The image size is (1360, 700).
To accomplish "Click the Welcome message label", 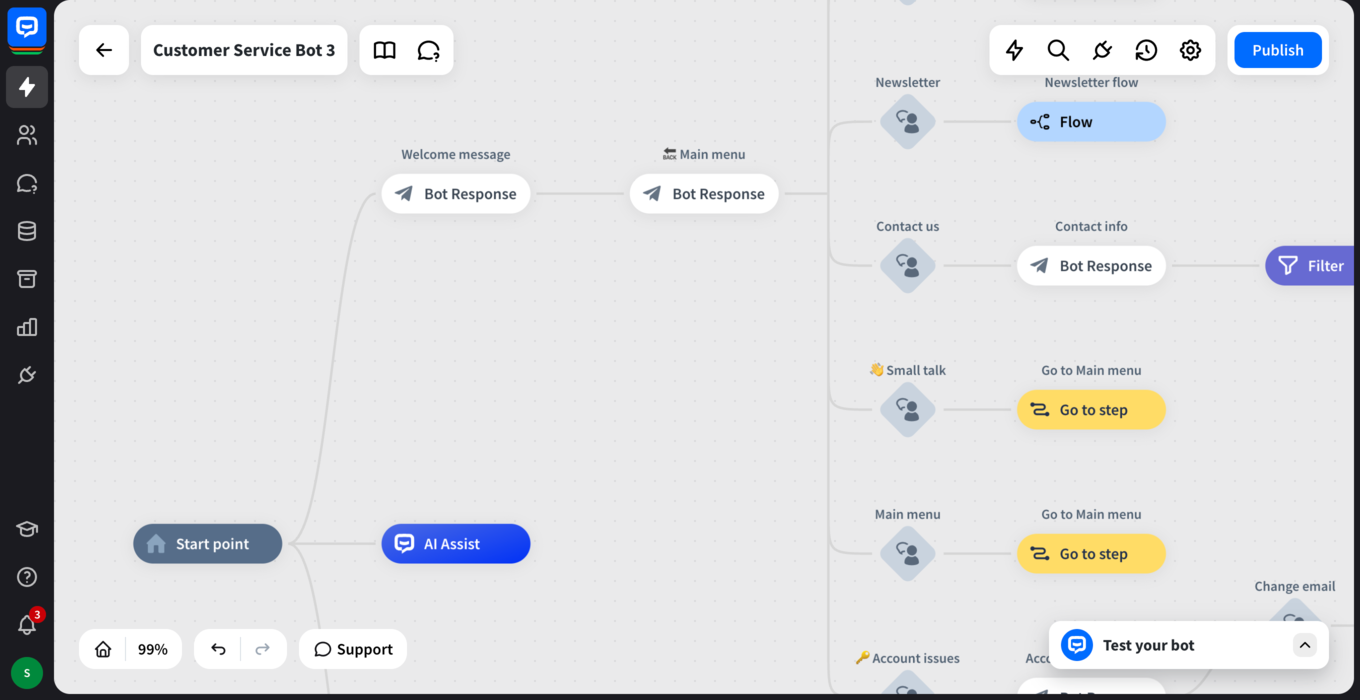I will tap(456, 154).
